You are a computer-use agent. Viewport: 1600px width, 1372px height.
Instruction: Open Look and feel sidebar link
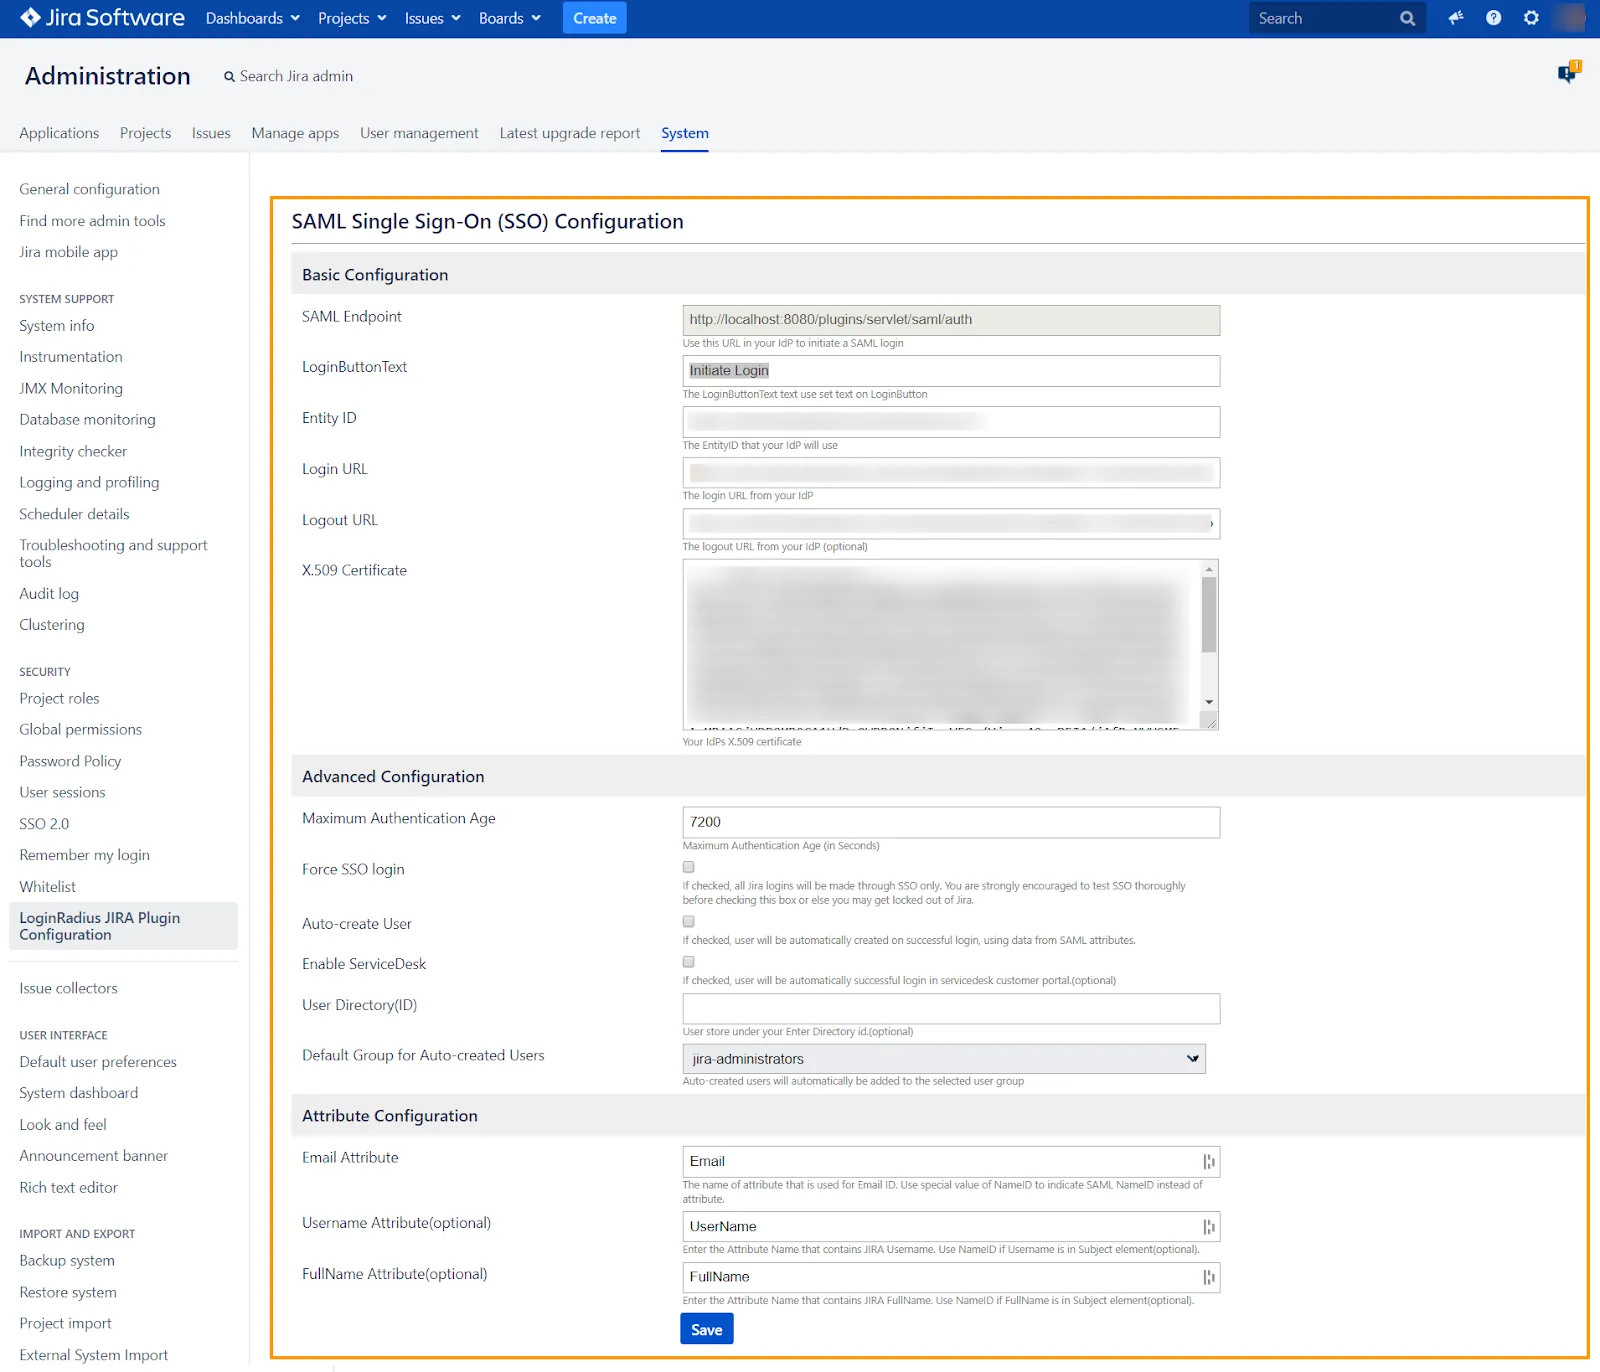tap(63, 1125)
